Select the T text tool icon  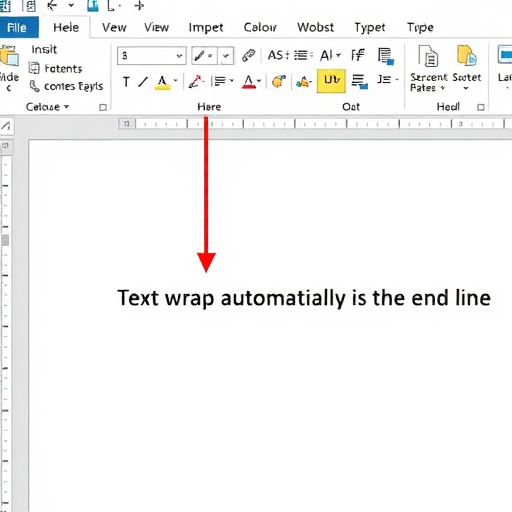126,82
